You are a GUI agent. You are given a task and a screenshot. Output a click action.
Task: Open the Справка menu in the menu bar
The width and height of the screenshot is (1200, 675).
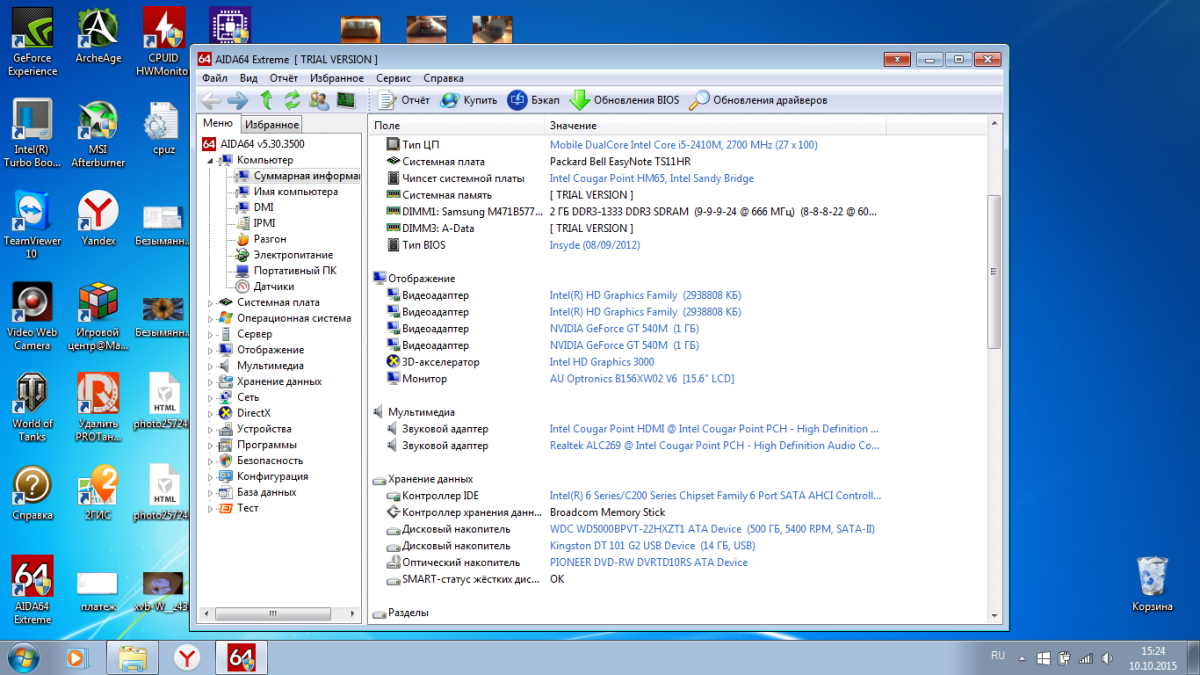click(443, 78)
